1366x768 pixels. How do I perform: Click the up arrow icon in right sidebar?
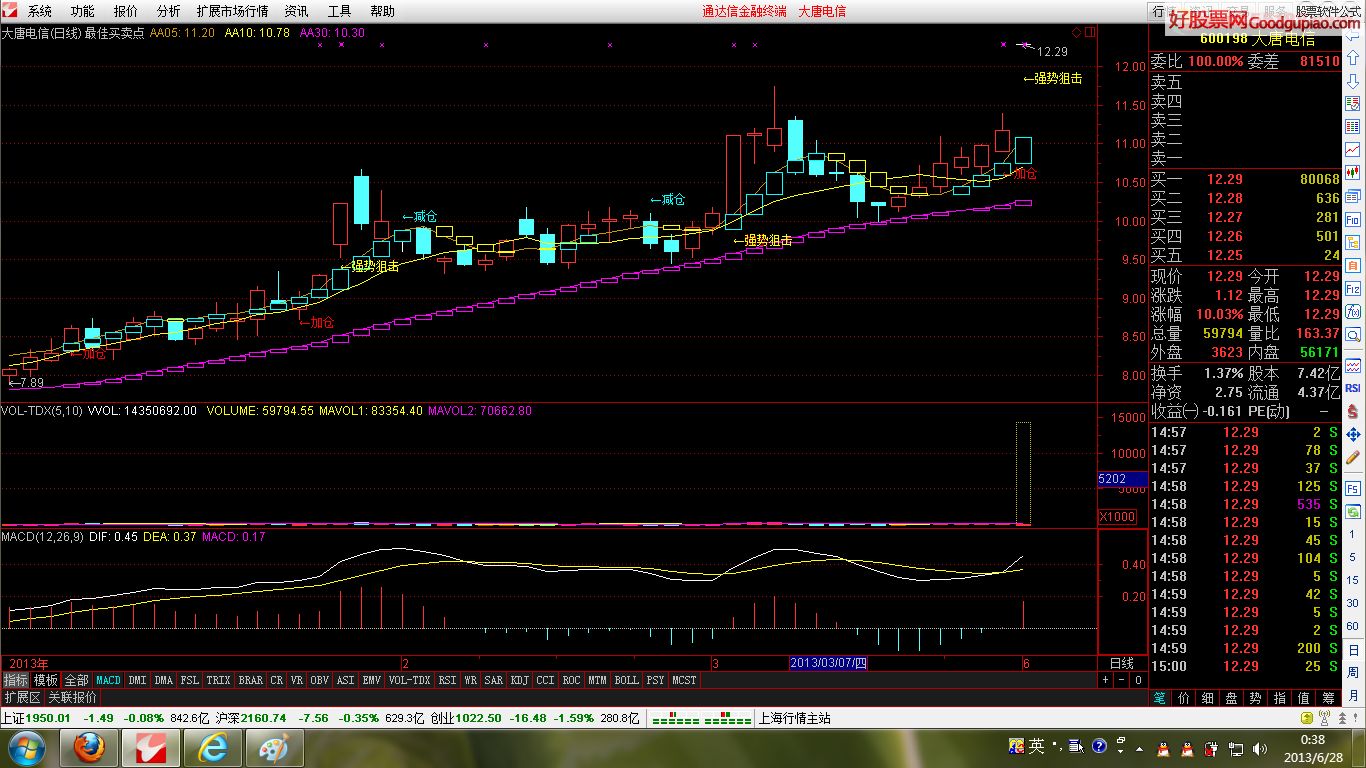pos(1352,58)
